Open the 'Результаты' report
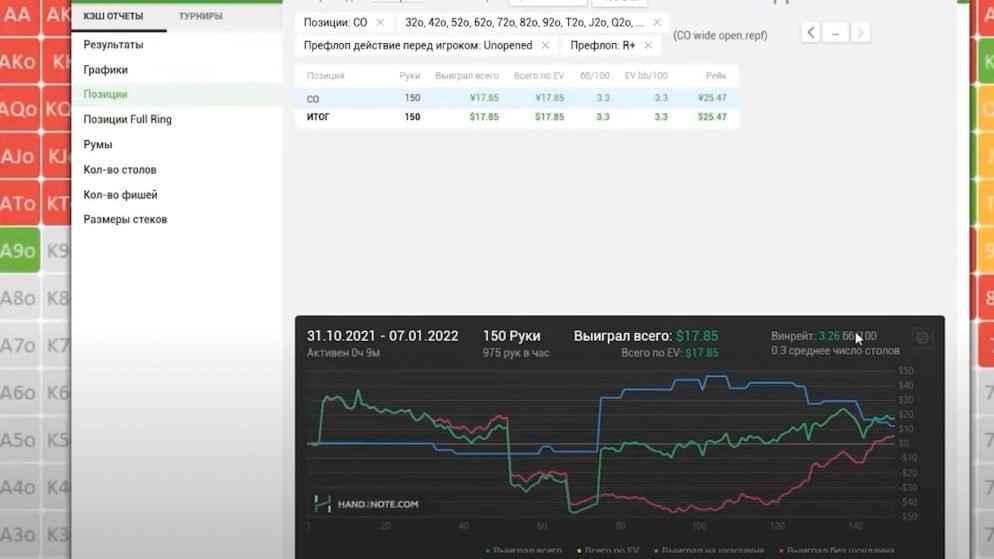Screen dimensions: 994x559 (113, 45)
